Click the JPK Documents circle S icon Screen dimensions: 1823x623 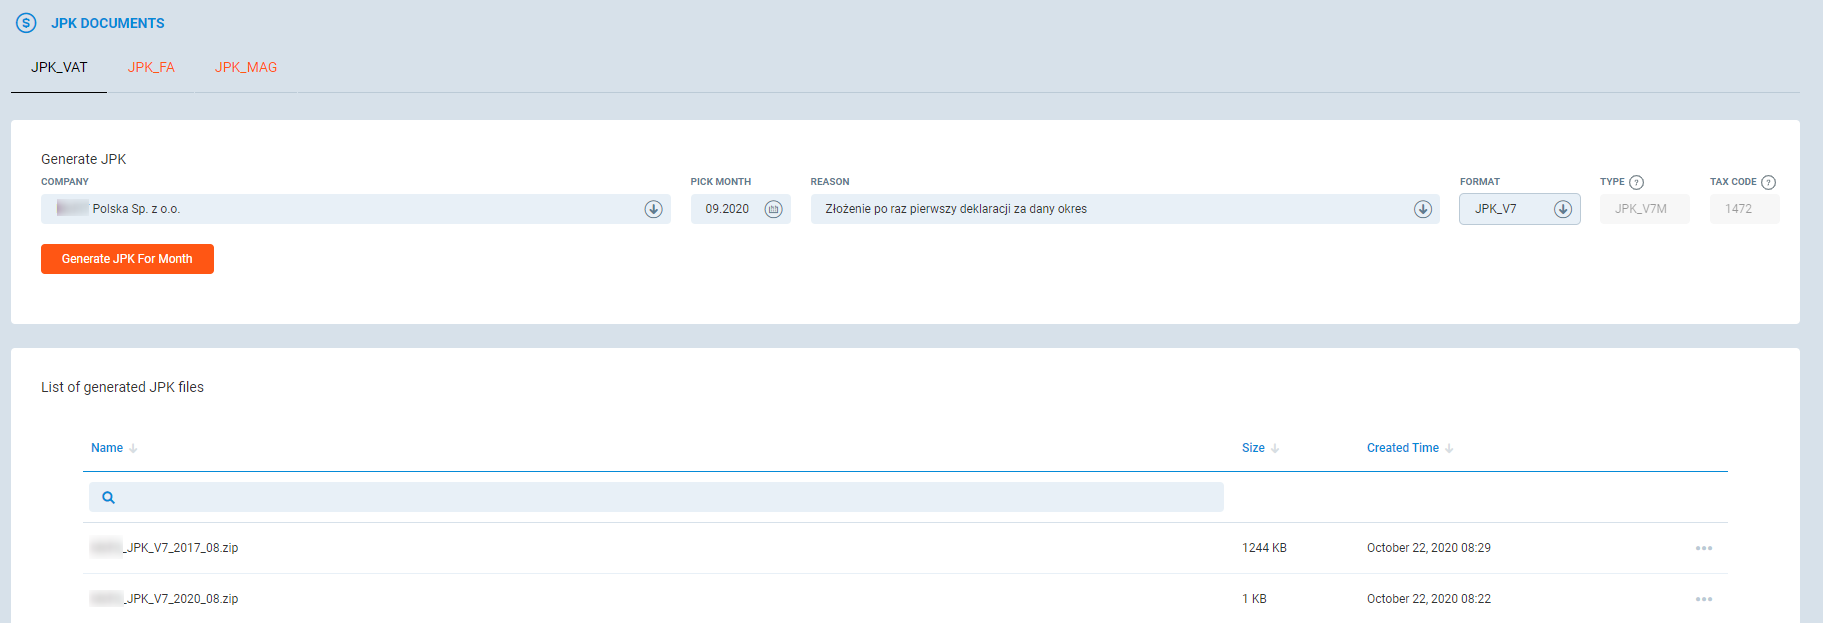(26, 23)
